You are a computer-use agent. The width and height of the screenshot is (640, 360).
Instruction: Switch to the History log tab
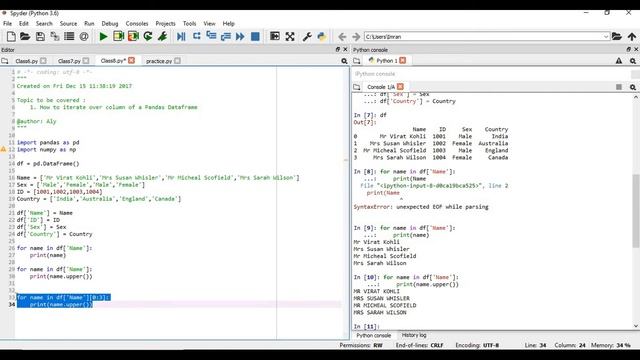[x=414, y=335]
